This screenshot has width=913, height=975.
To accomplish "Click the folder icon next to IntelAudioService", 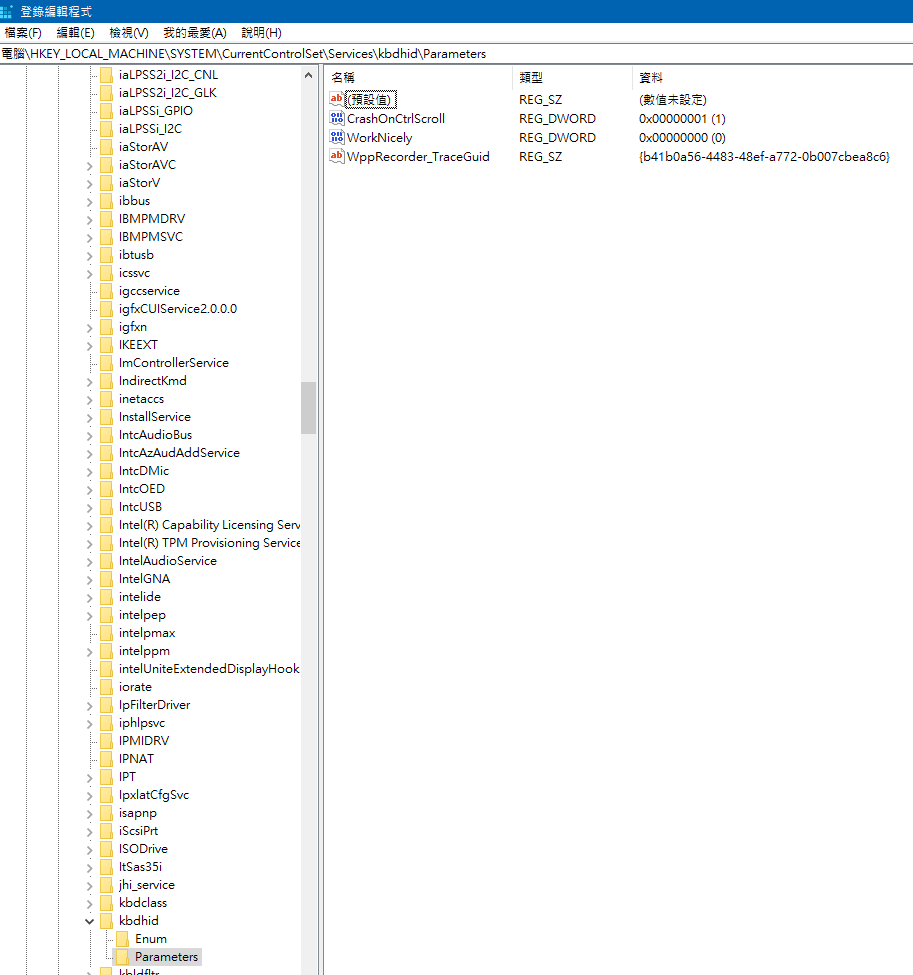I will click(x=106, y=561).
